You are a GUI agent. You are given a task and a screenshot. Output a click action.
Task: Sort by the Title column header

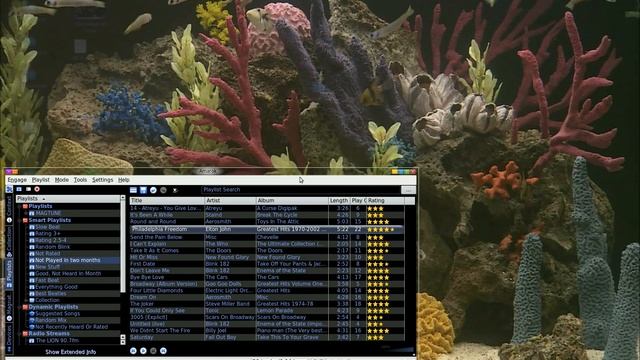click(167, 201)
